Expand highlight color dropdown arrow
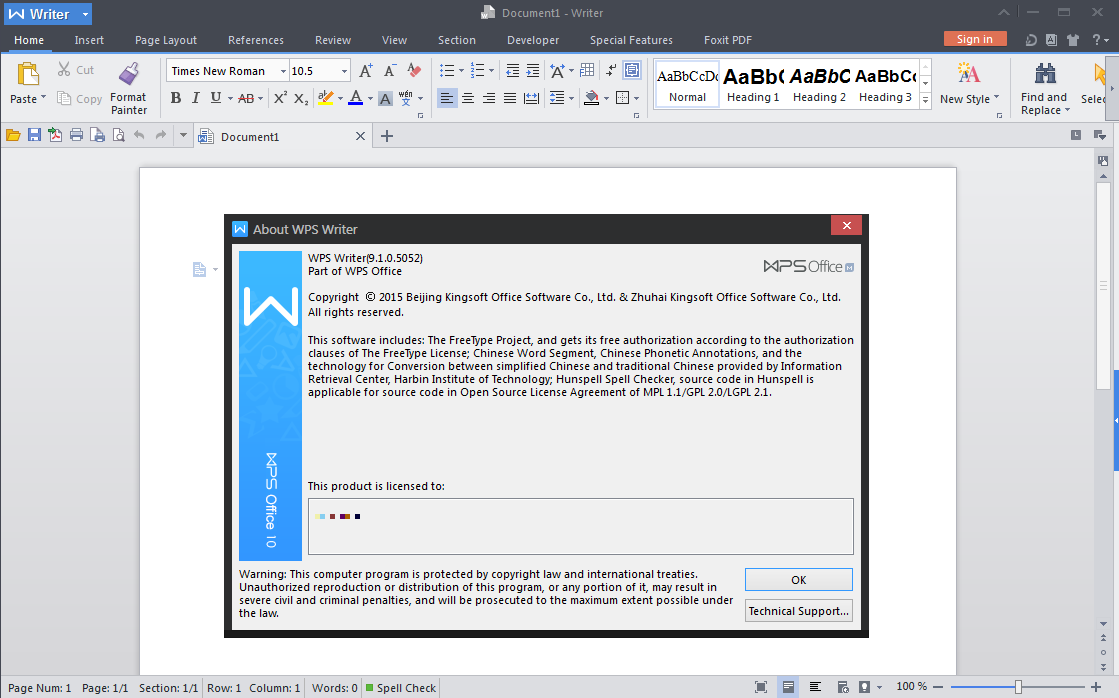This screenshot has width=1119, height=698. (340, 98)
